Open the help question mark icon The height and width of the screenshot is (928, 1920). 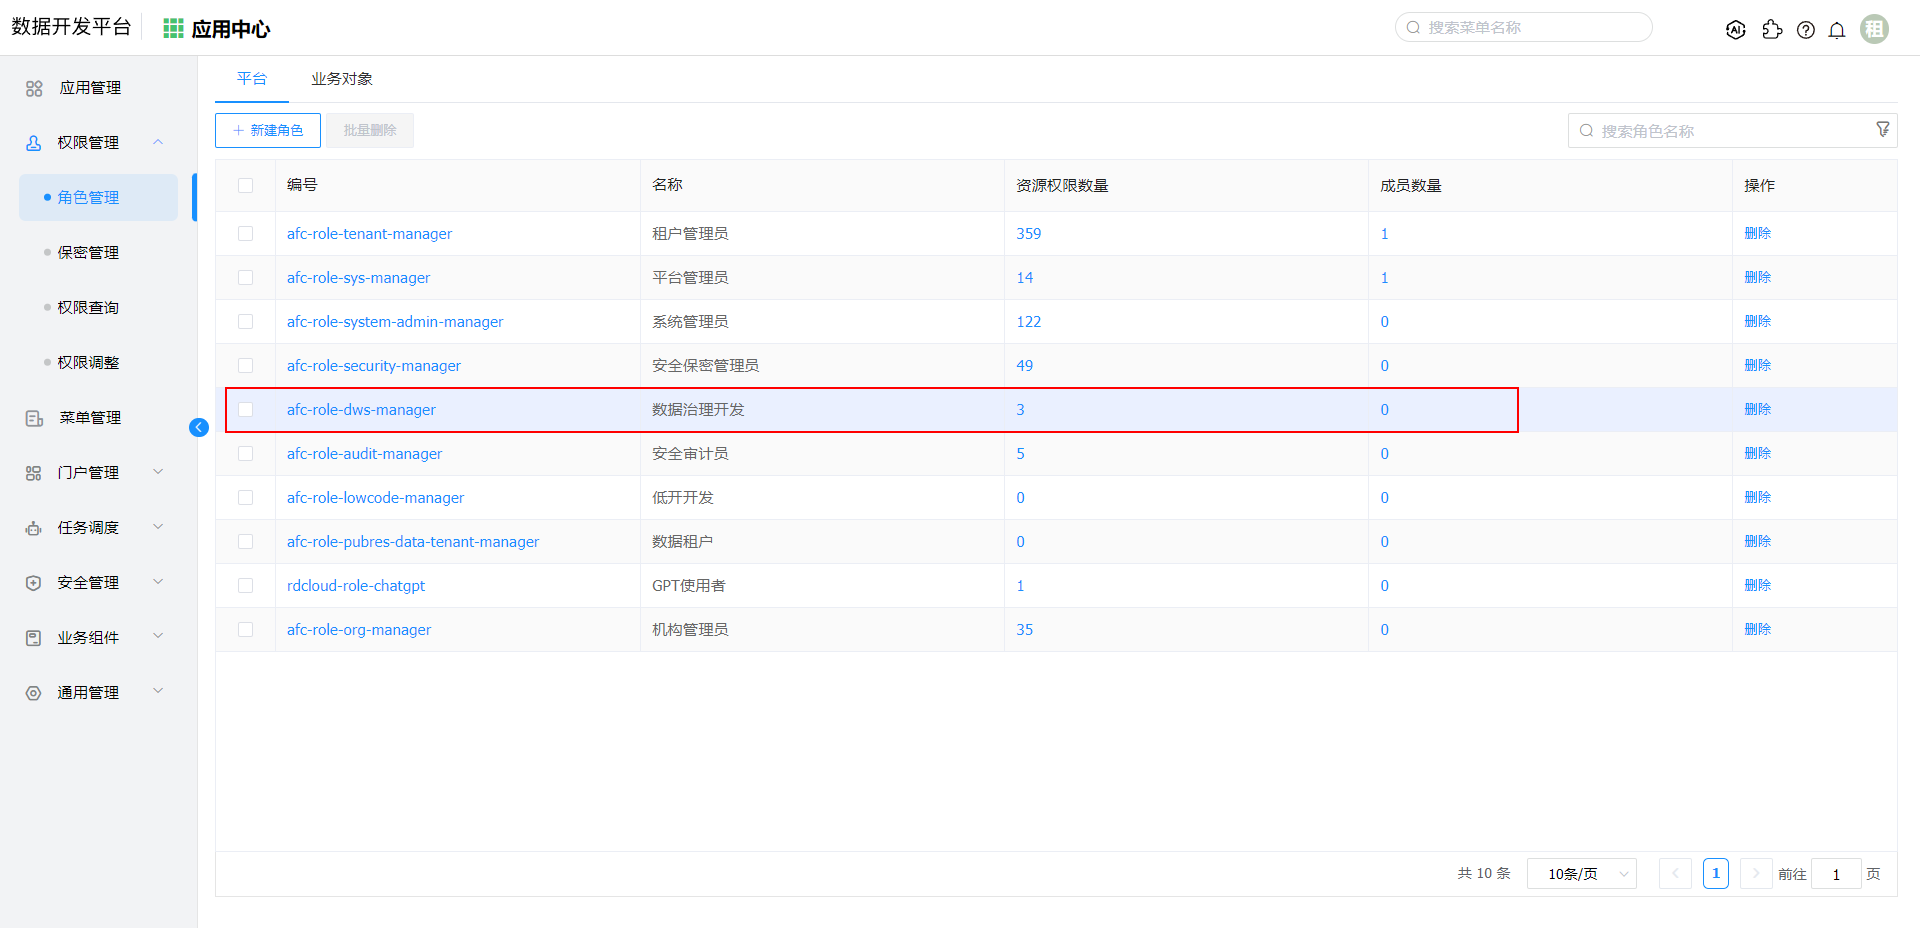click(1805, 30)
